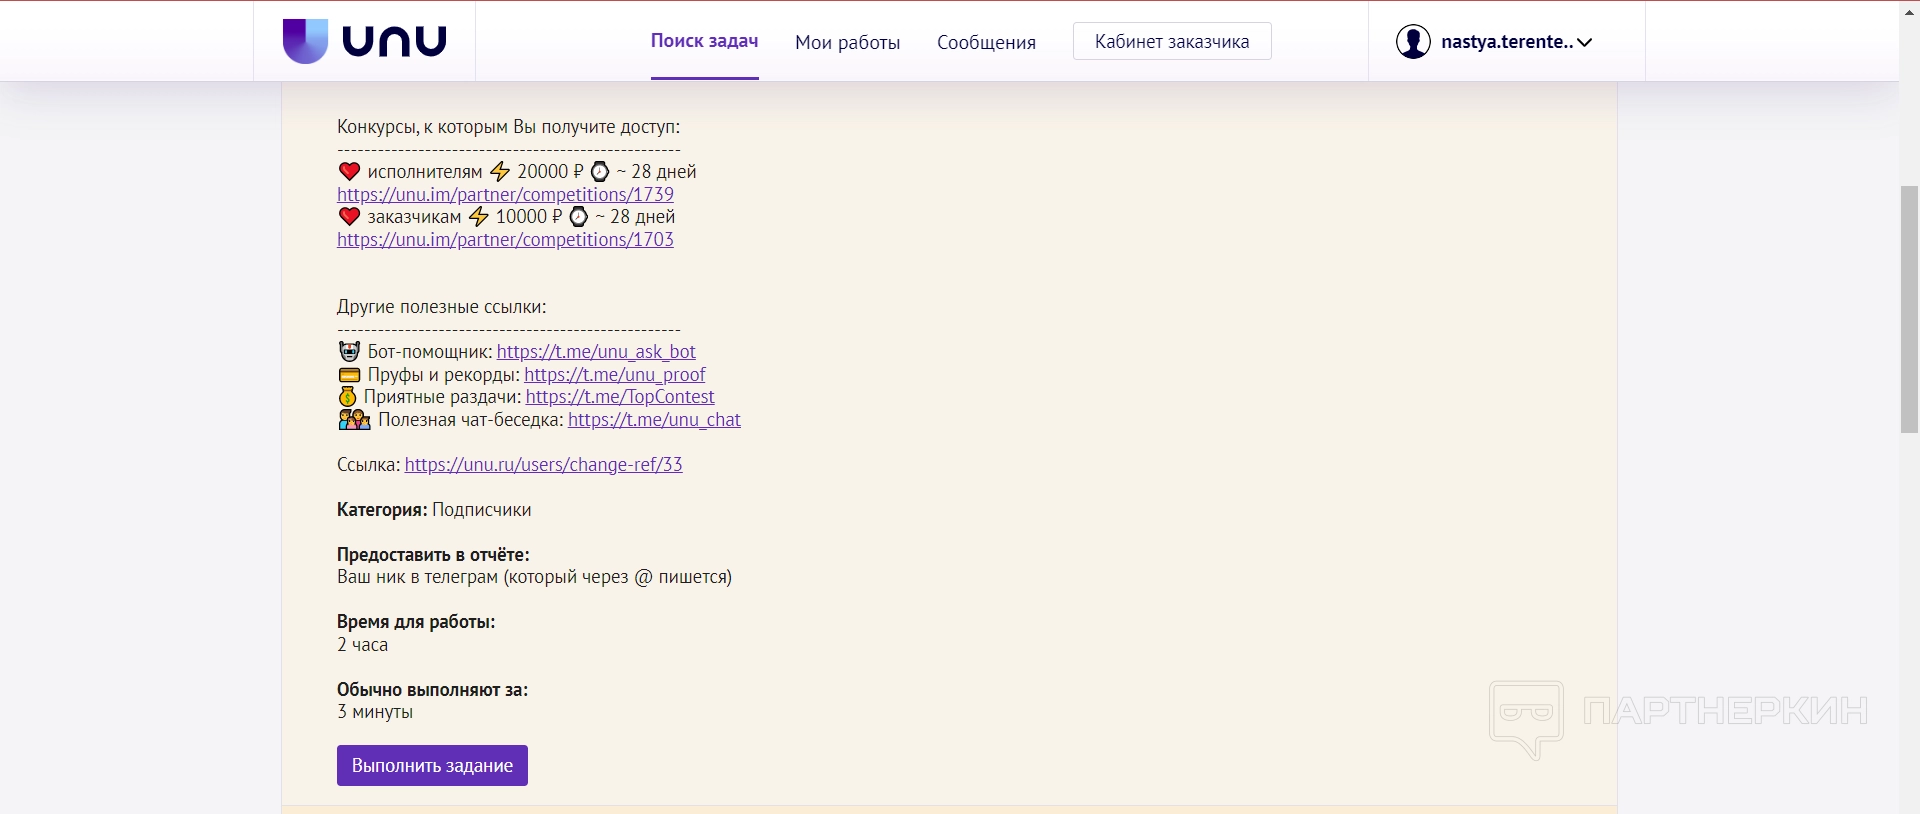1920x814 pixels.
Task: Click the Кабинет заказчика button
Action: [1172, 41]
